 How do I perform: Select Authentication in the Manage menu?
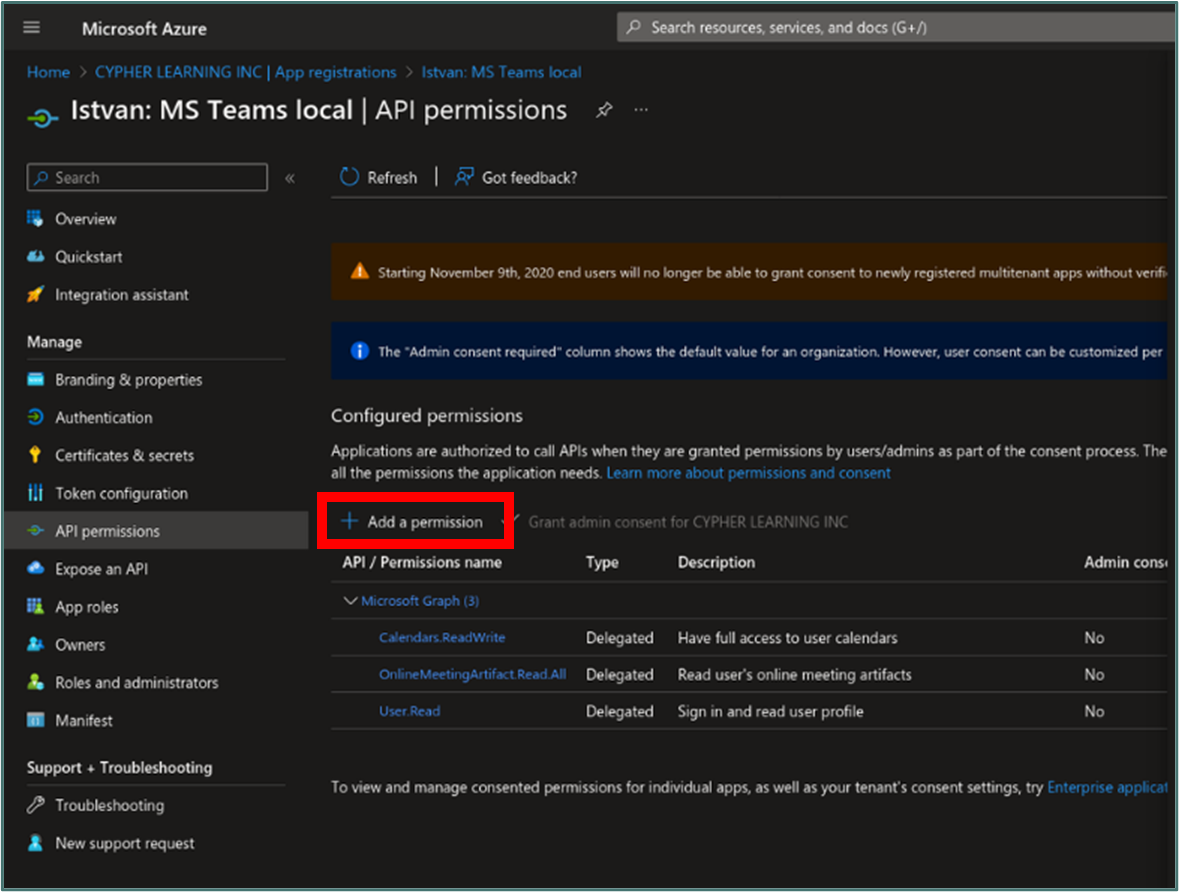click(104, 417)
